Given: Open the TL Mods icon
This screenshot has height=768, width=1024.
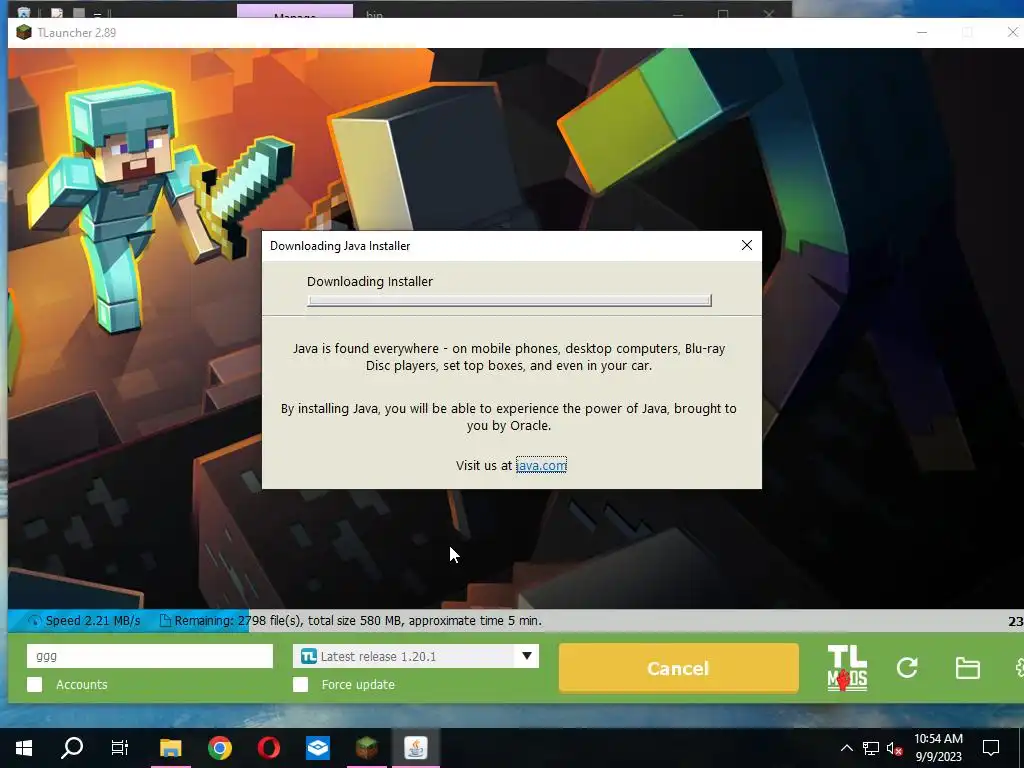Looking at the screenshot, I should (x=847, y=668).
